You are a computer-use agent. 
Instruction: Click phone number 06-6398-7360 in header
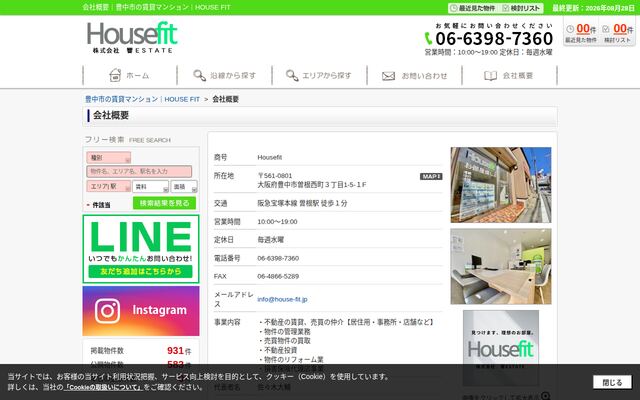494,39
